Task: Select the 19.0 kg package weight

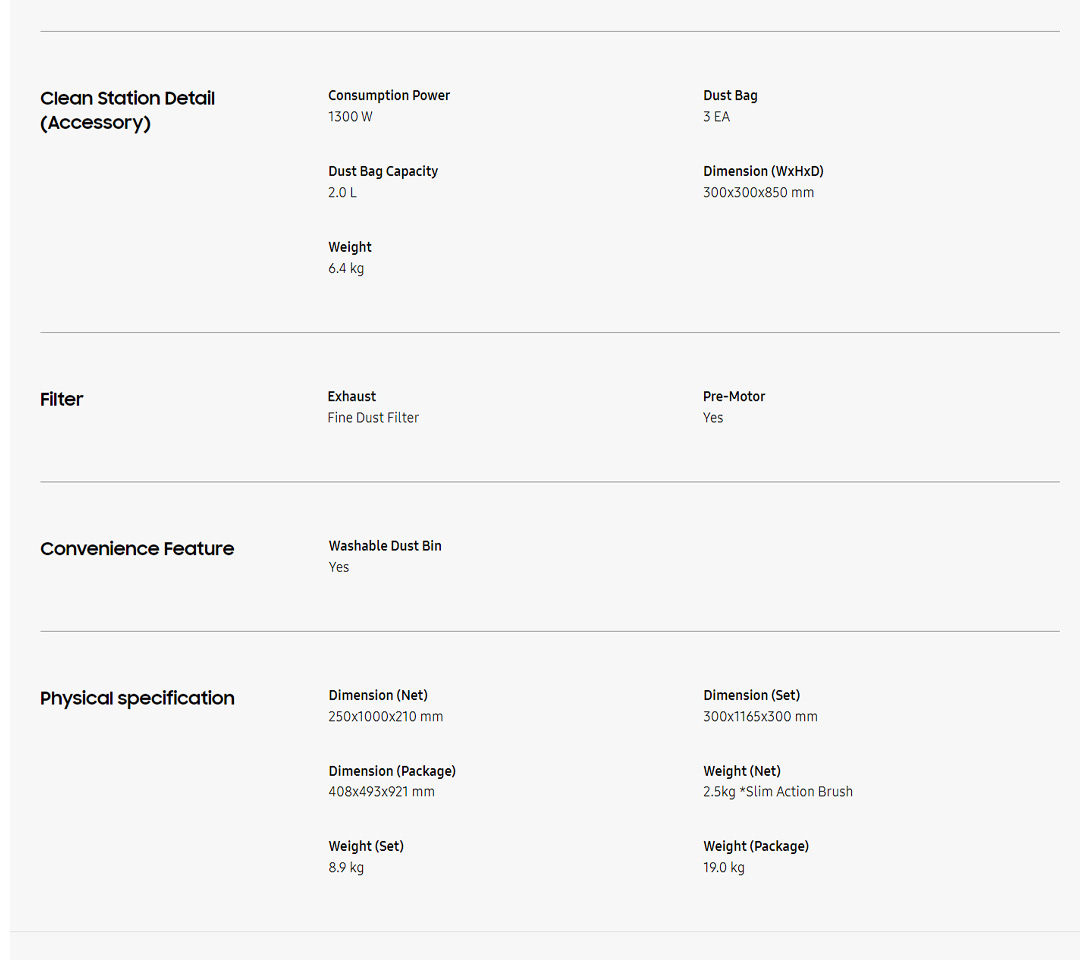Action: 724,868
